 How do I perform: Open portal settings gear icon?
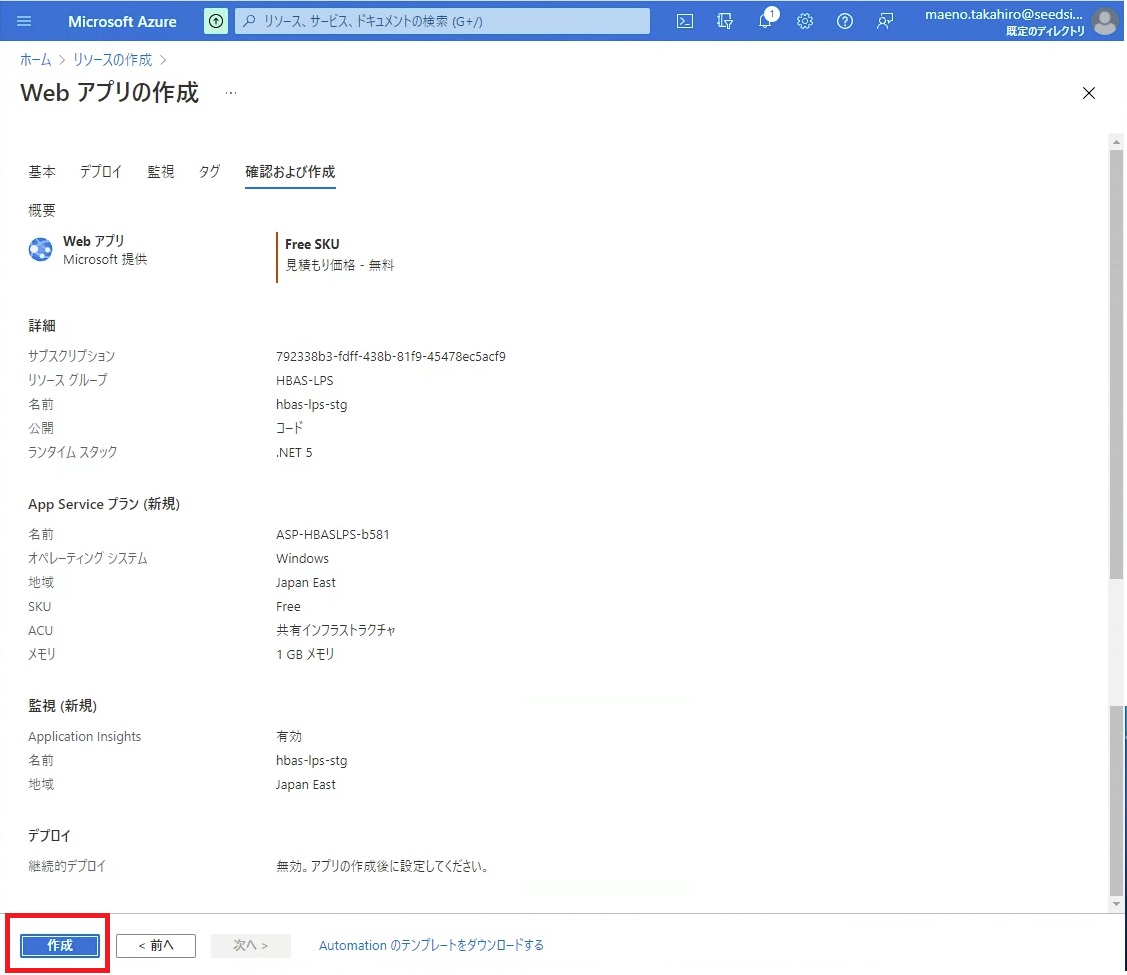(805, 21)
